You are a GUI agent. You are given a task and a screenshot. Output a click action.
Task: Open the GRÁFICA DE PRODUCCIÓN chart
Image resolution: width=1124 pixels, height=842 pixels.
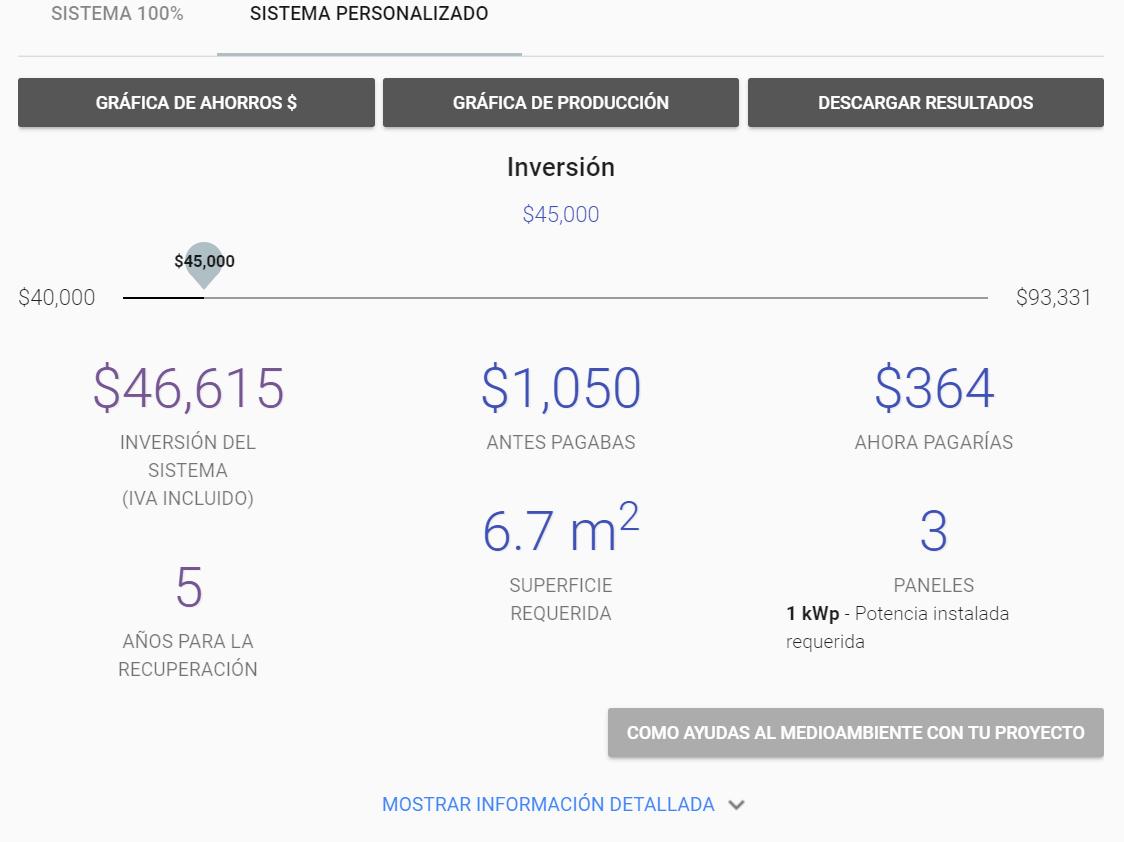pos(560,102)
